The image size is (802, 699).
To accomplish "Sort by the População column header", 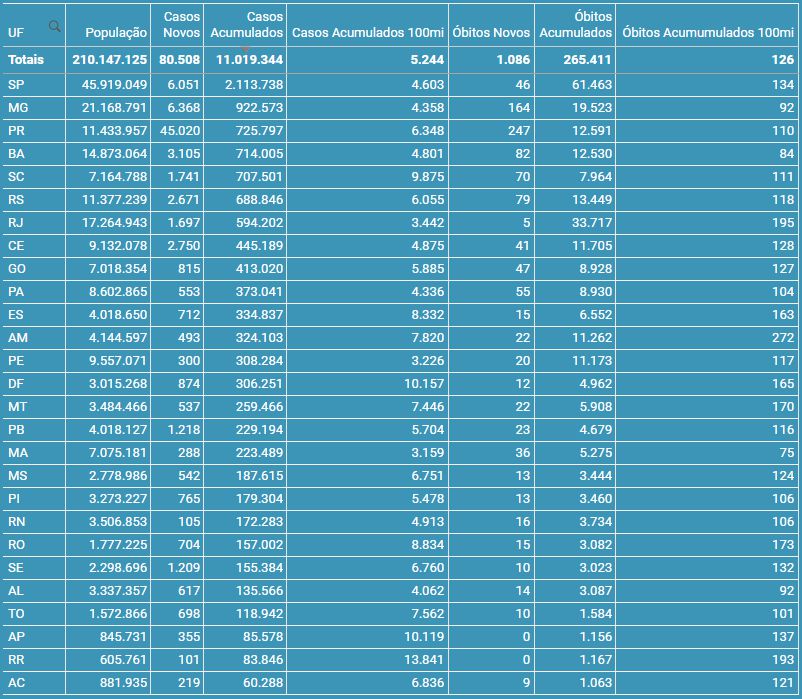I will 116,33.
